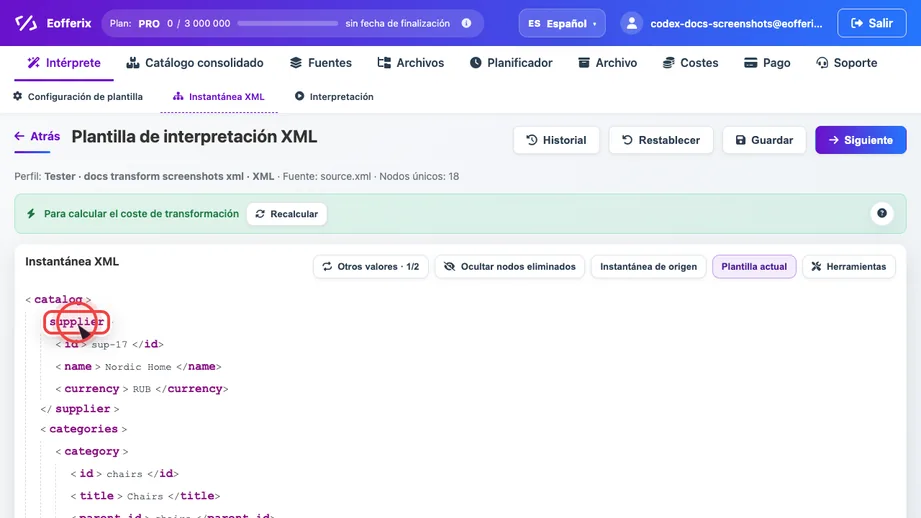Open Configuración de plantilla step
921x518 pixels.
click(x=78, y=96)
